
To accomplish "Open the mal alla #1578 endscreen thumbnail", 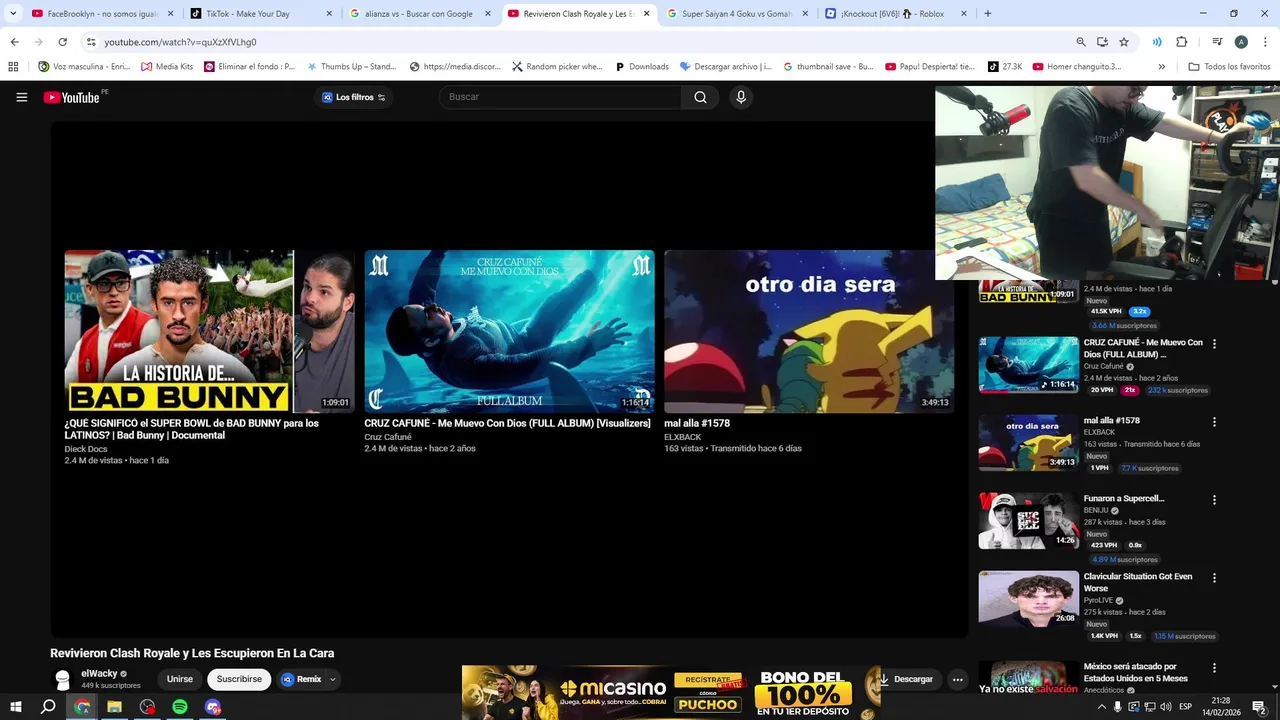I will [809, 331].
